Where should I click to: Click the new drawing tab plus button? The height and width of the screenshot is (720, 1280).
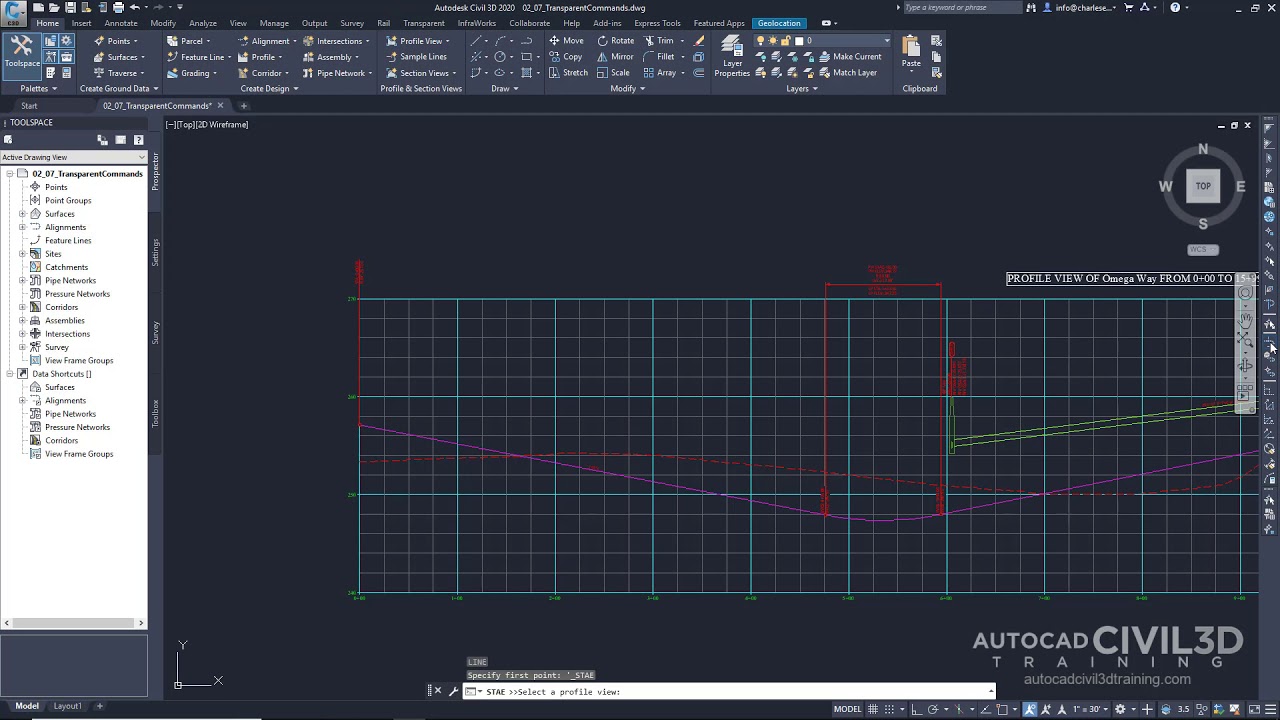pyautogui.click(x=243, y=106)
